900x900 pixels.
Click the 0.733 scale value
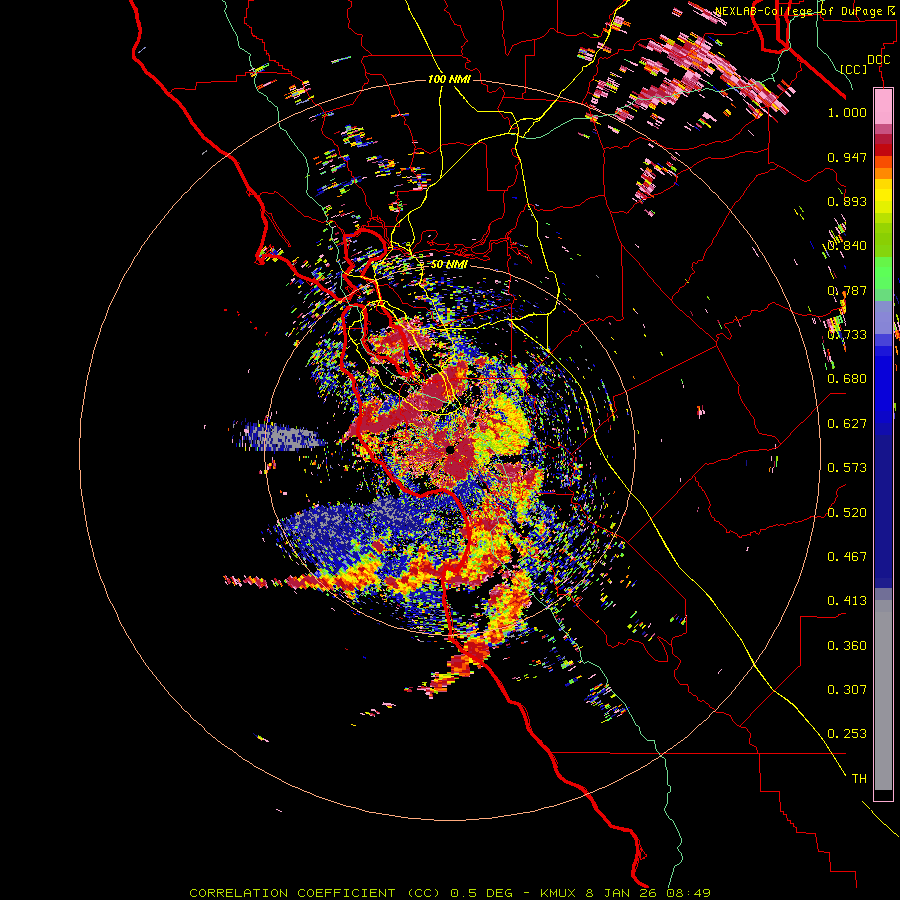[x=847, y=335]
